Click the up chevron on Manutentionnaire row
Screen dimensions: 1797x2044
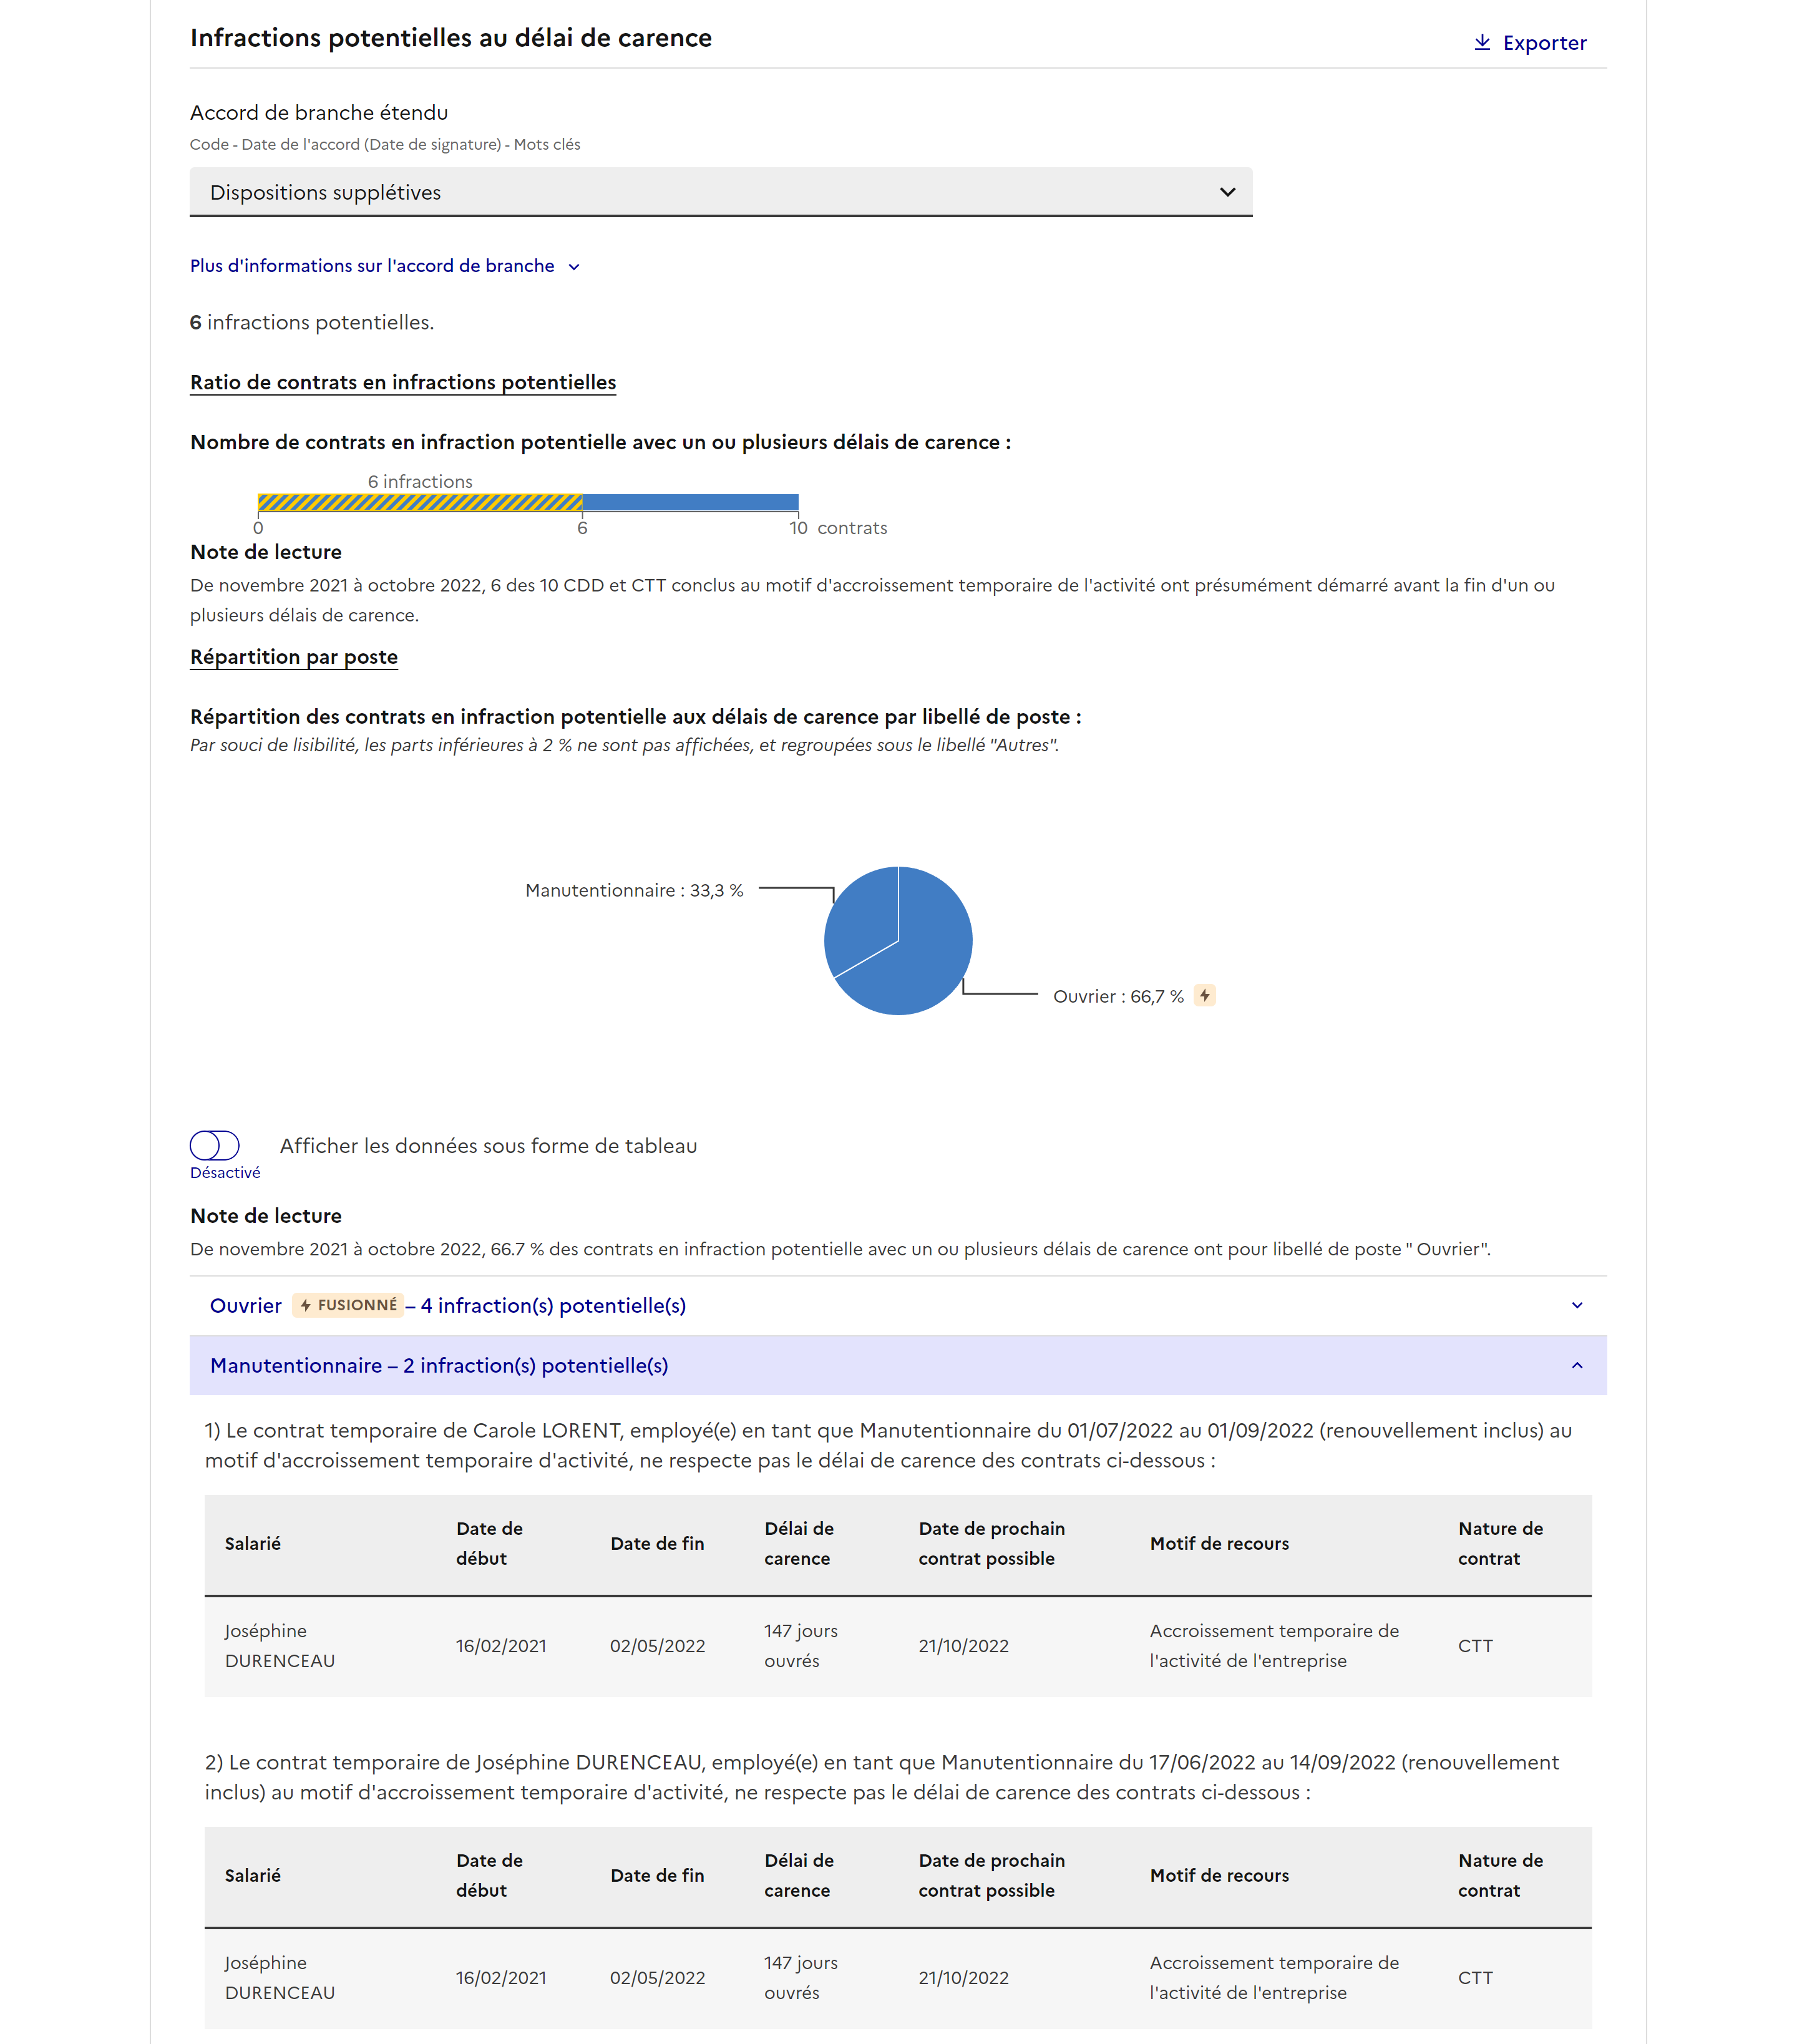point(1576,1365)
